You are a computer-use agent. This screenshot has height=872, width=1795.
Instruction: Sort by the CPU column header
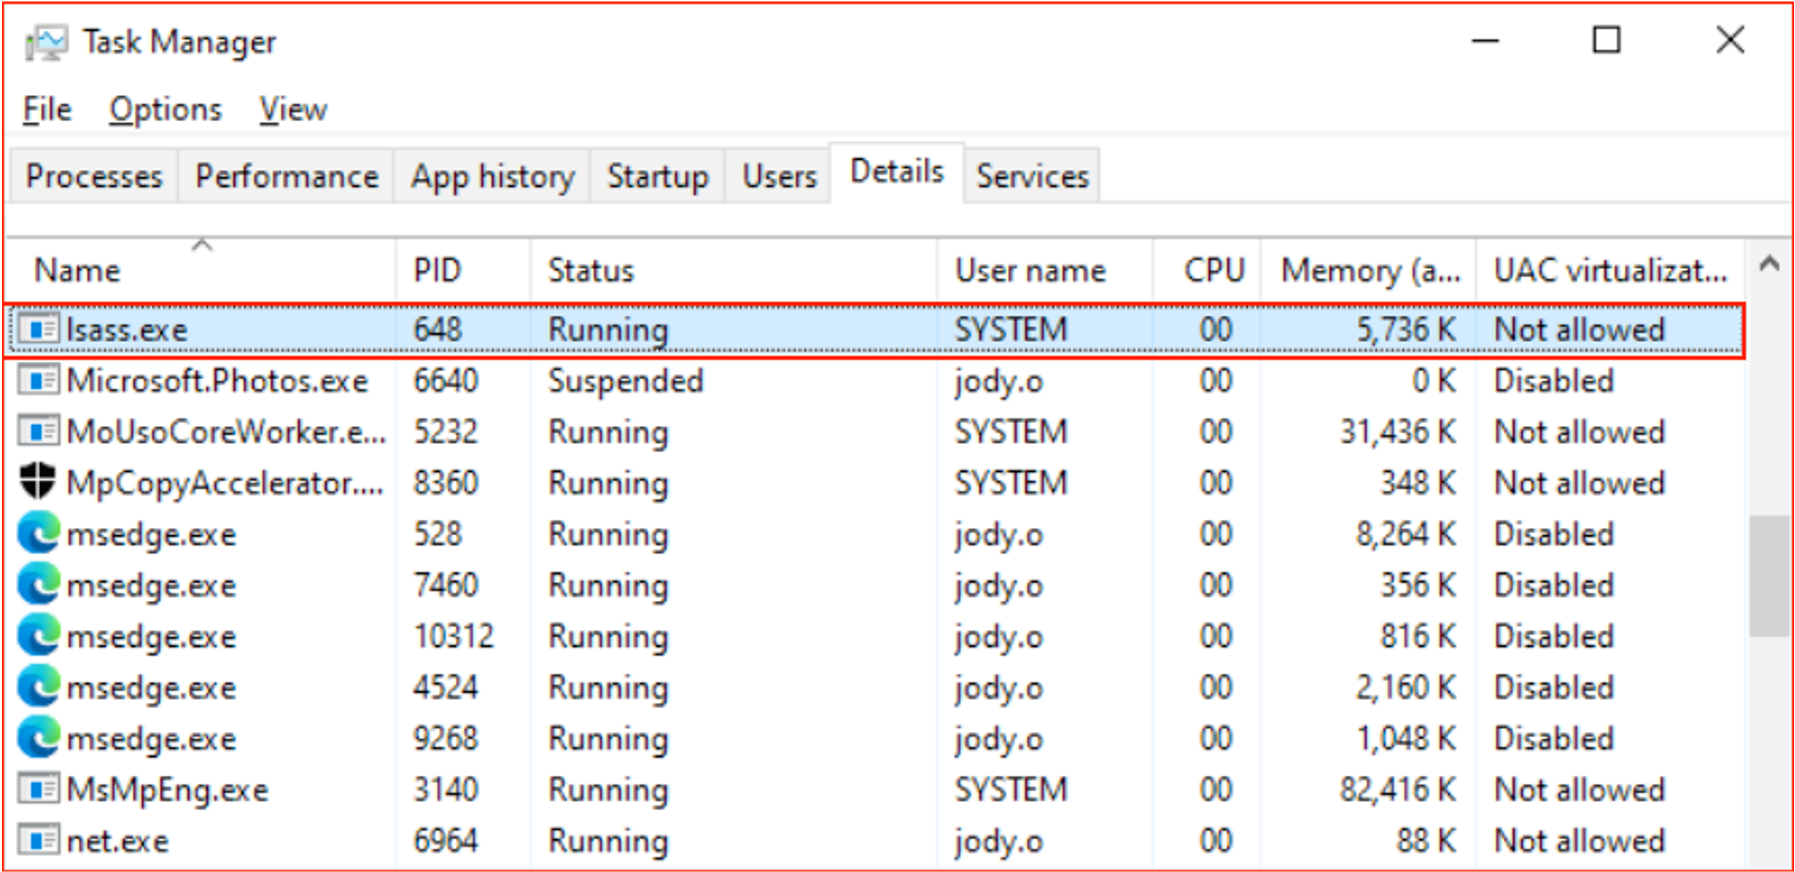click(1208, 269)
